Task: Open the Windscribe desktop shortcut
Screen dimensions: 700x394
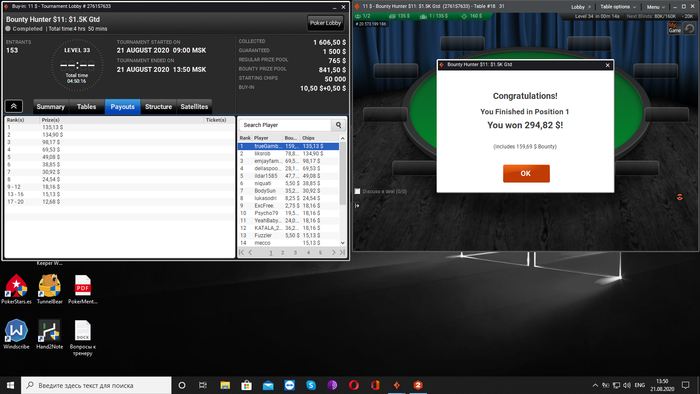Action: (16, 334)
